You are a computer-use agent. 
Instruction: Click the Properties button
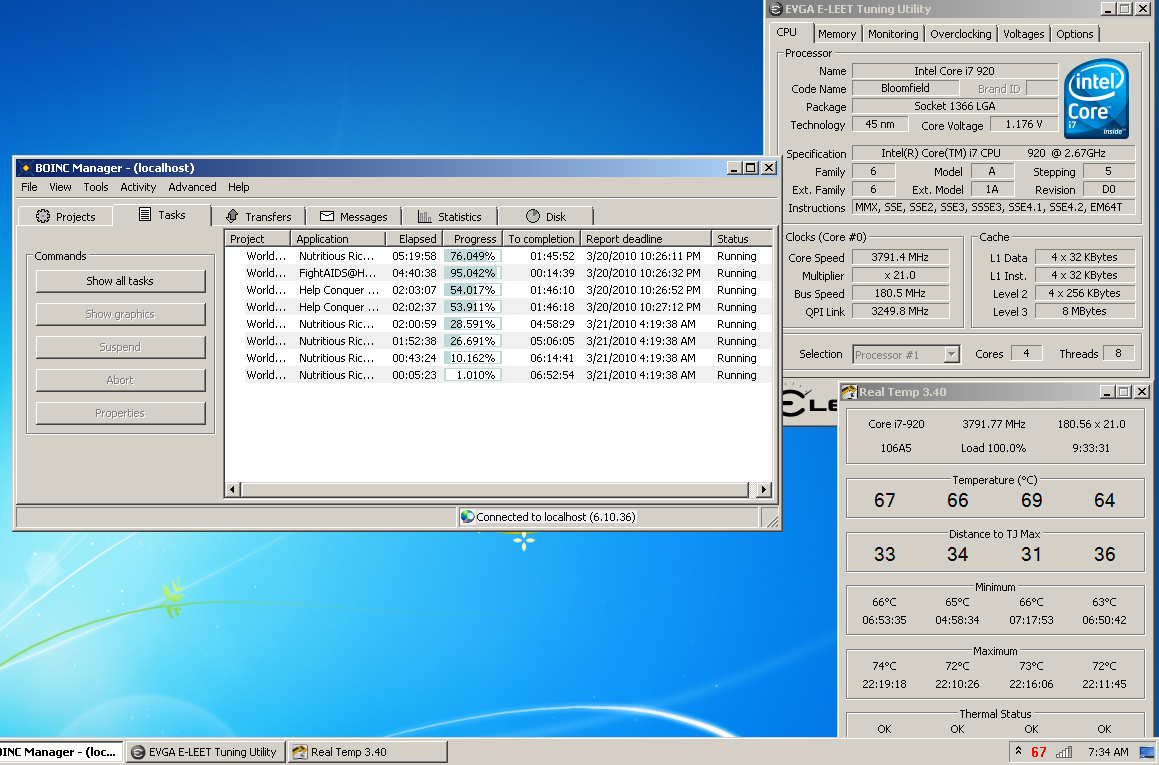click(120, 413)
